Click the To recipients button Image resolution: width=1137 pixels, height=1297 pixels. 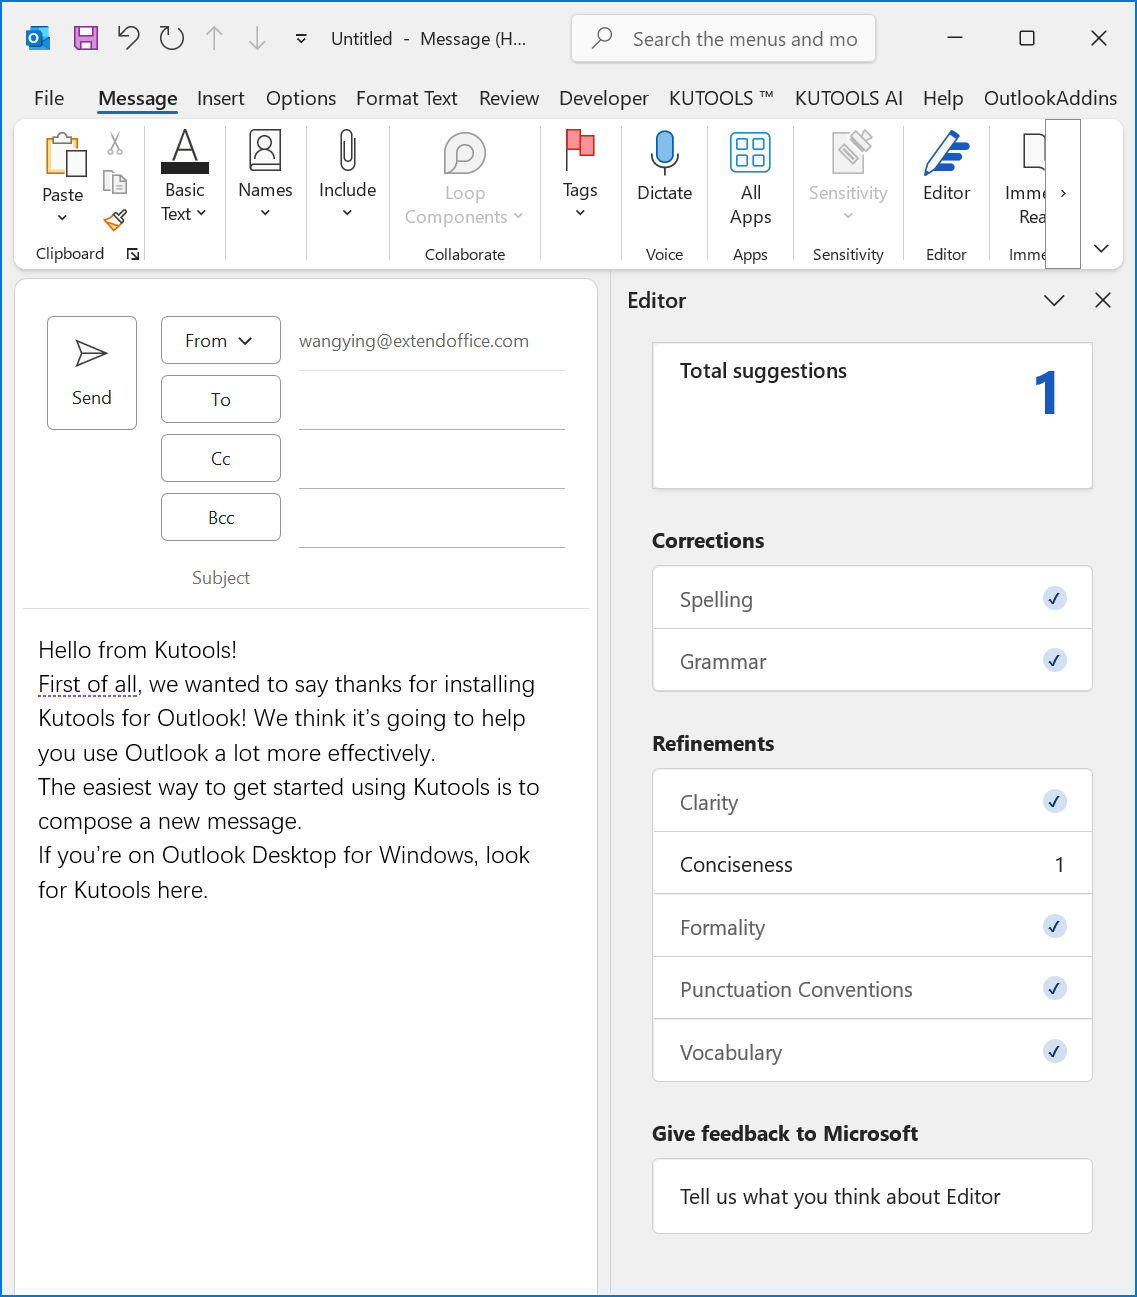[220, 399]
